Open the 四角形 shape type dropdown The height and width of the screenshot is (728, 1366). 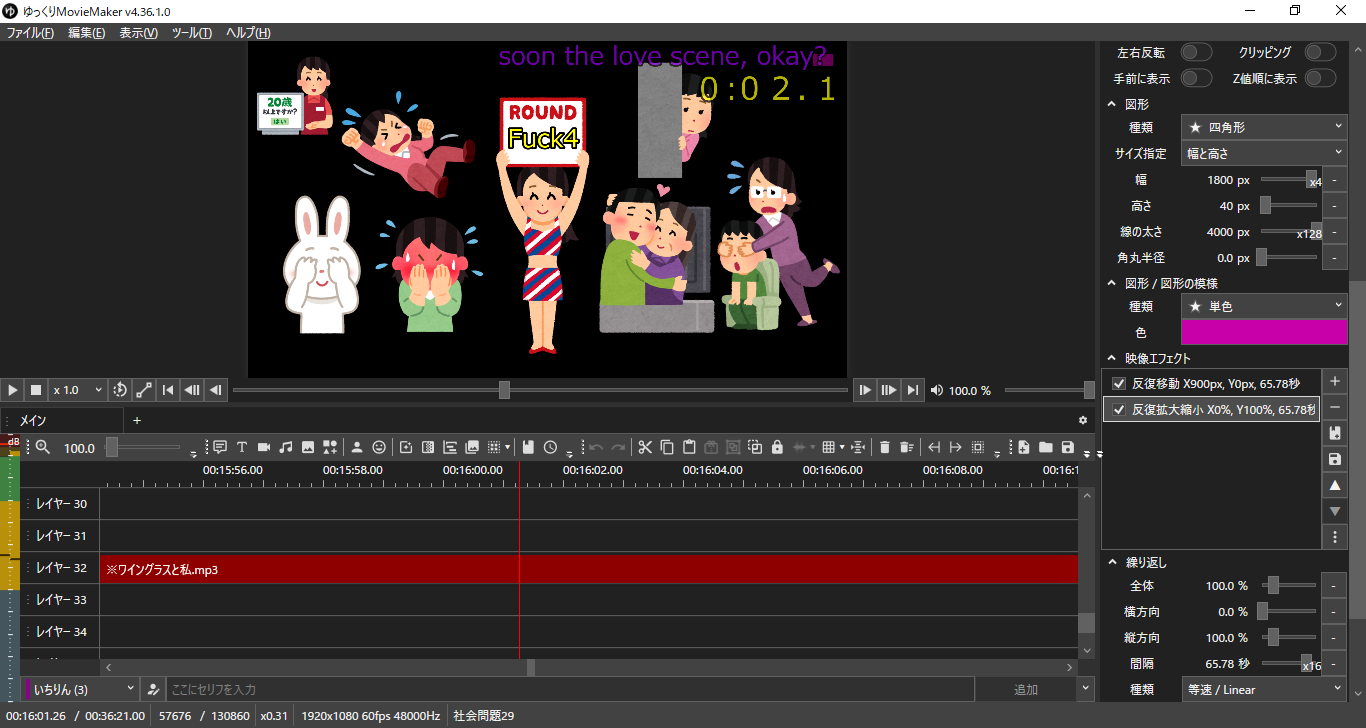(x=1264, y=127)
